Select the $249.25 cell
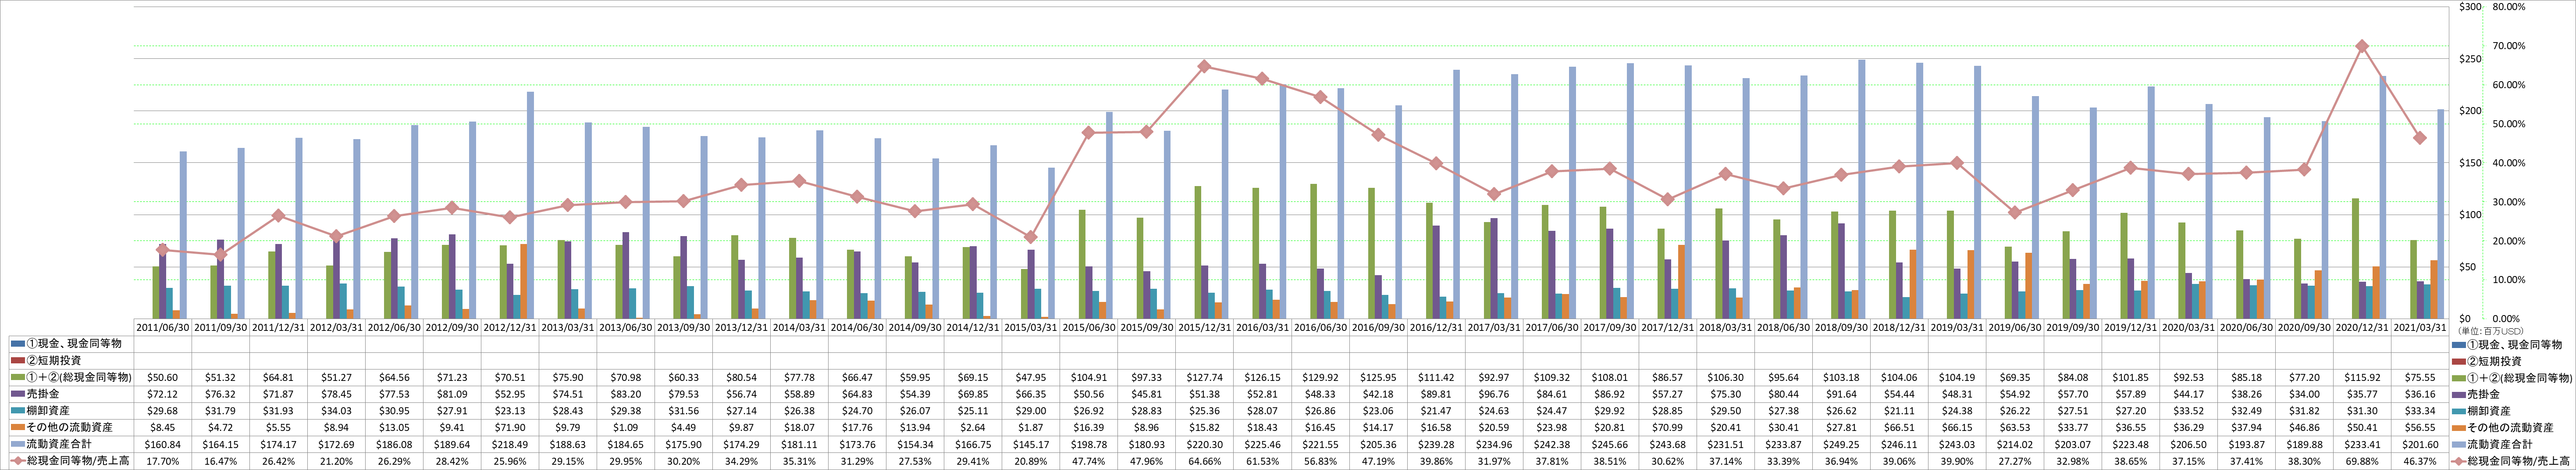Screen dimensions: 2576x470 pyautogui.click(x=1841, y=445)
